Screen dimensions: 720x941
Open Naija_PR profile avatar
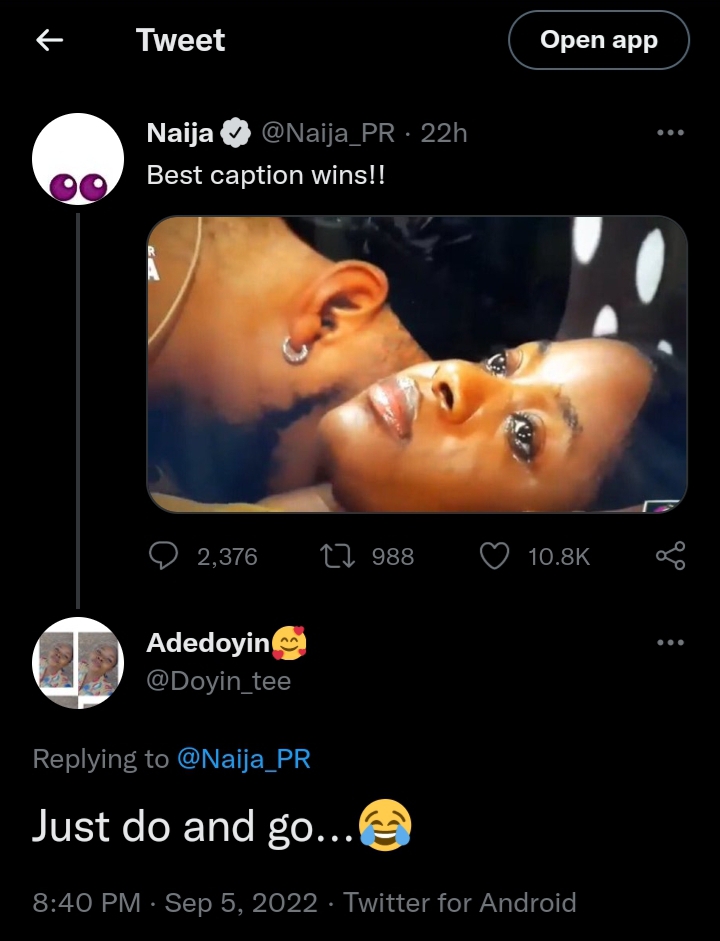pos(78,159)
